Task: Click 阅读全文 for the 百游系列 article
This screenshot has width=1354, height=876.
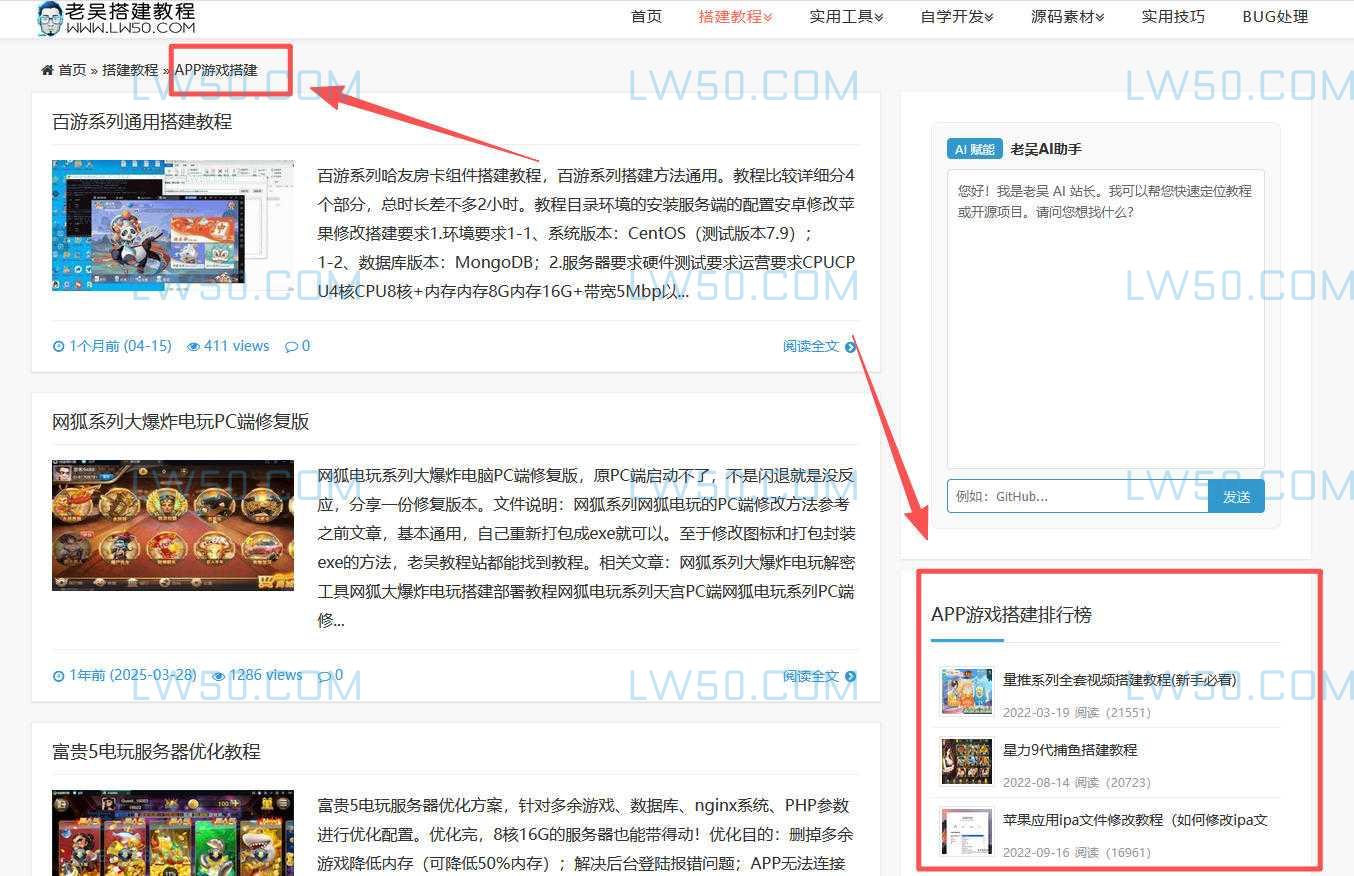Action: coord(819,346)
